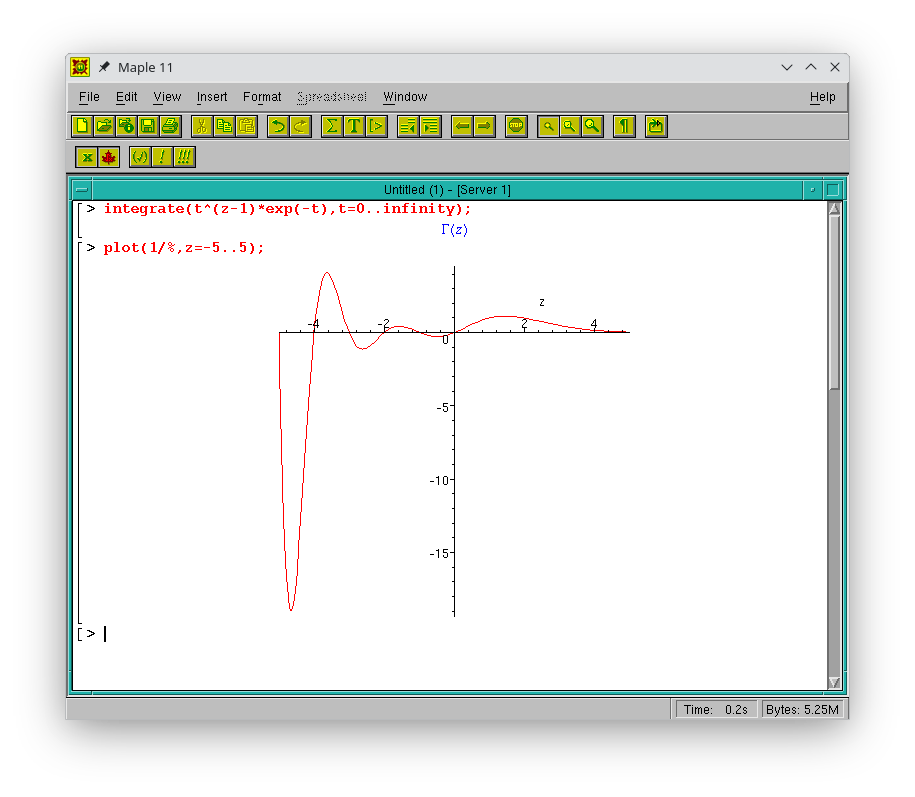Toggle nonprinting characters with the pilcrow icon
The image size is (915, 797).
pyautogui.click(x=624, y=126)
